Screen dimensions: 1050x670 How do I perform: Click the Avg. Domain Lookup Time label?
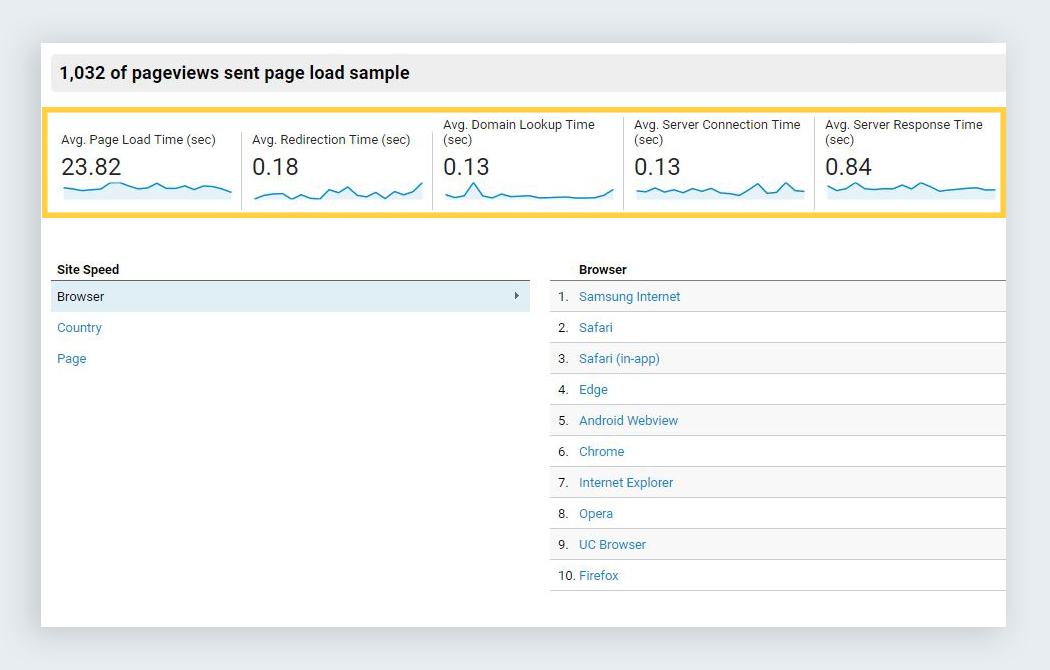pos(519,132)
